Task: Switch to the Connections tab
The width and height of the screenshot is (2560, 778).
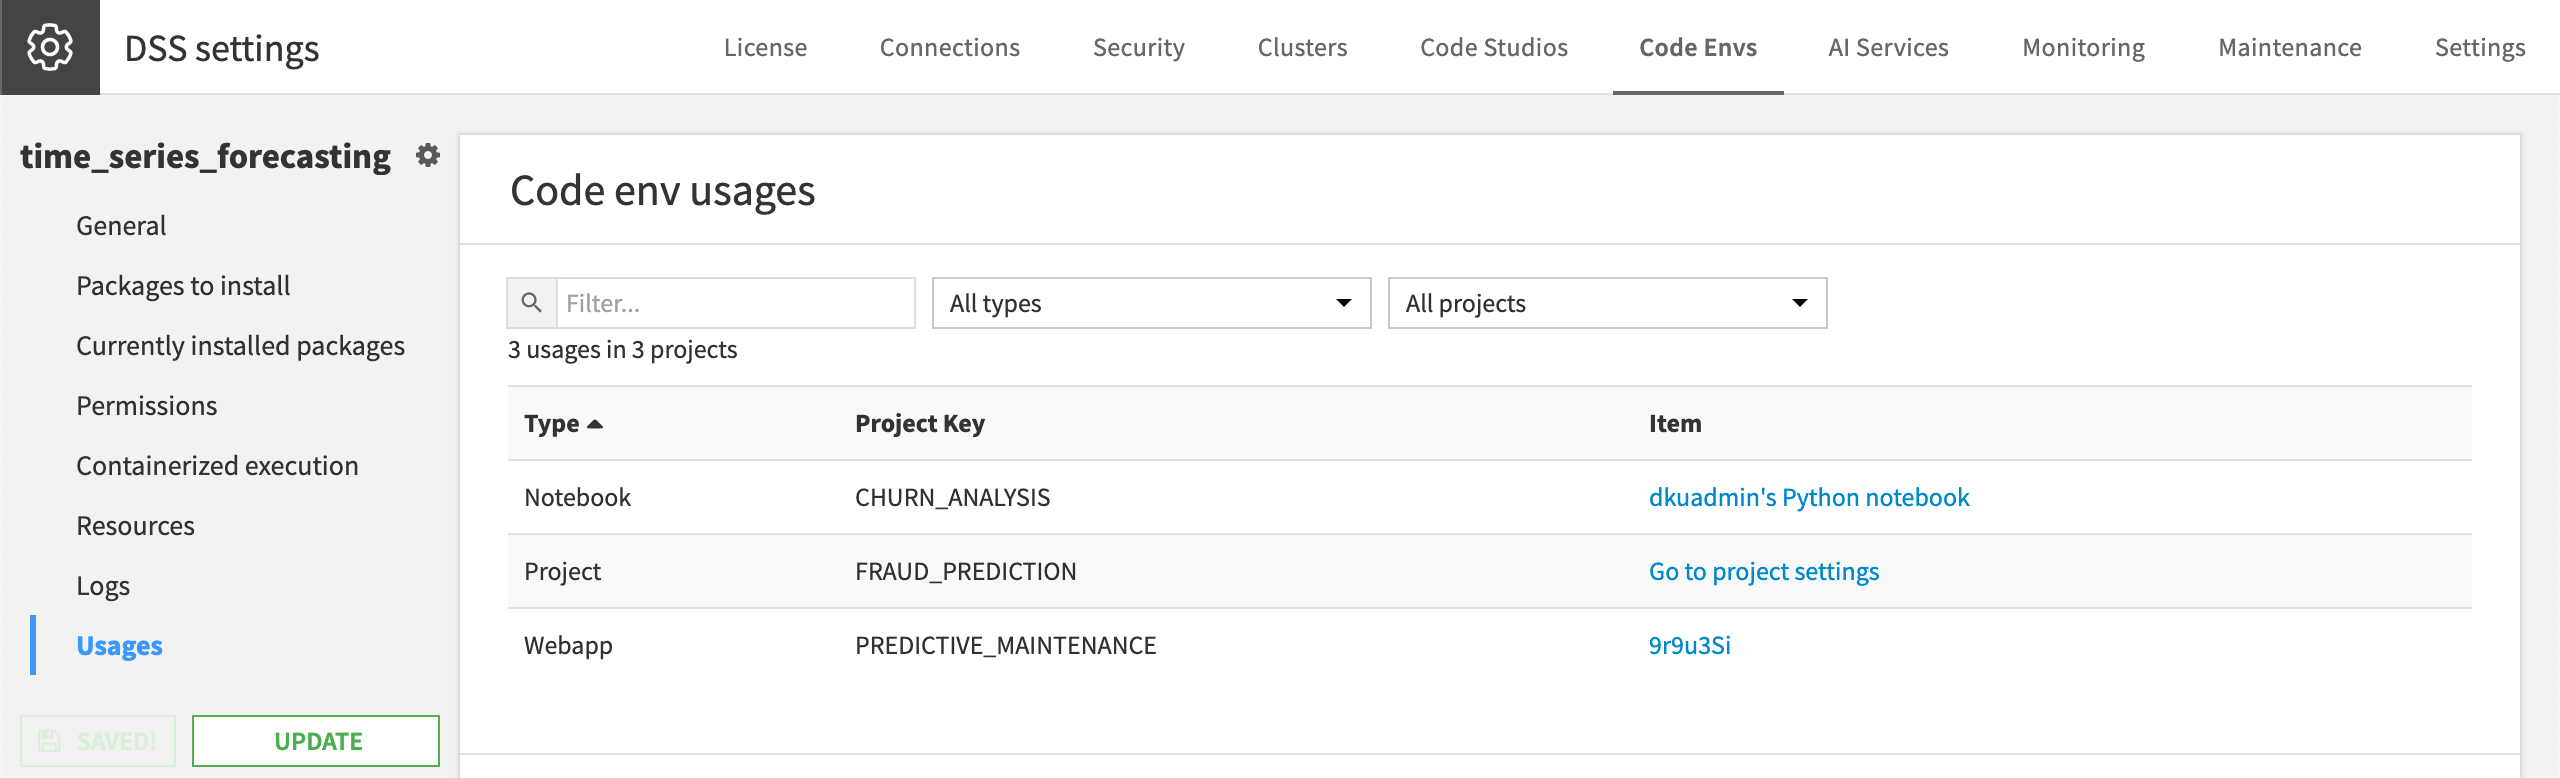Action: 949,47
